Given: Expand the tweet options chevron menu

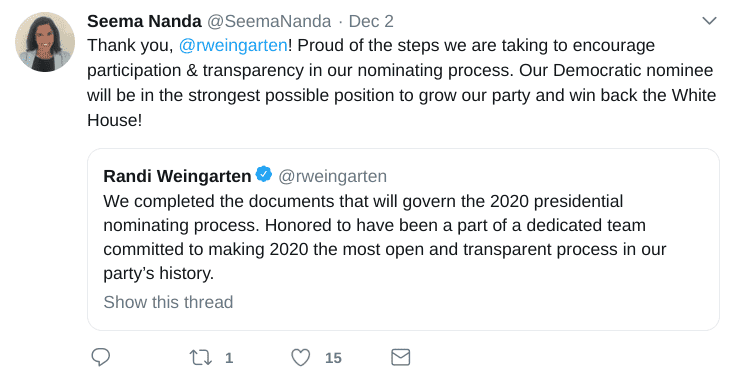Looking at the screenshot, I should pyautogui.click(x=709, y=21).
